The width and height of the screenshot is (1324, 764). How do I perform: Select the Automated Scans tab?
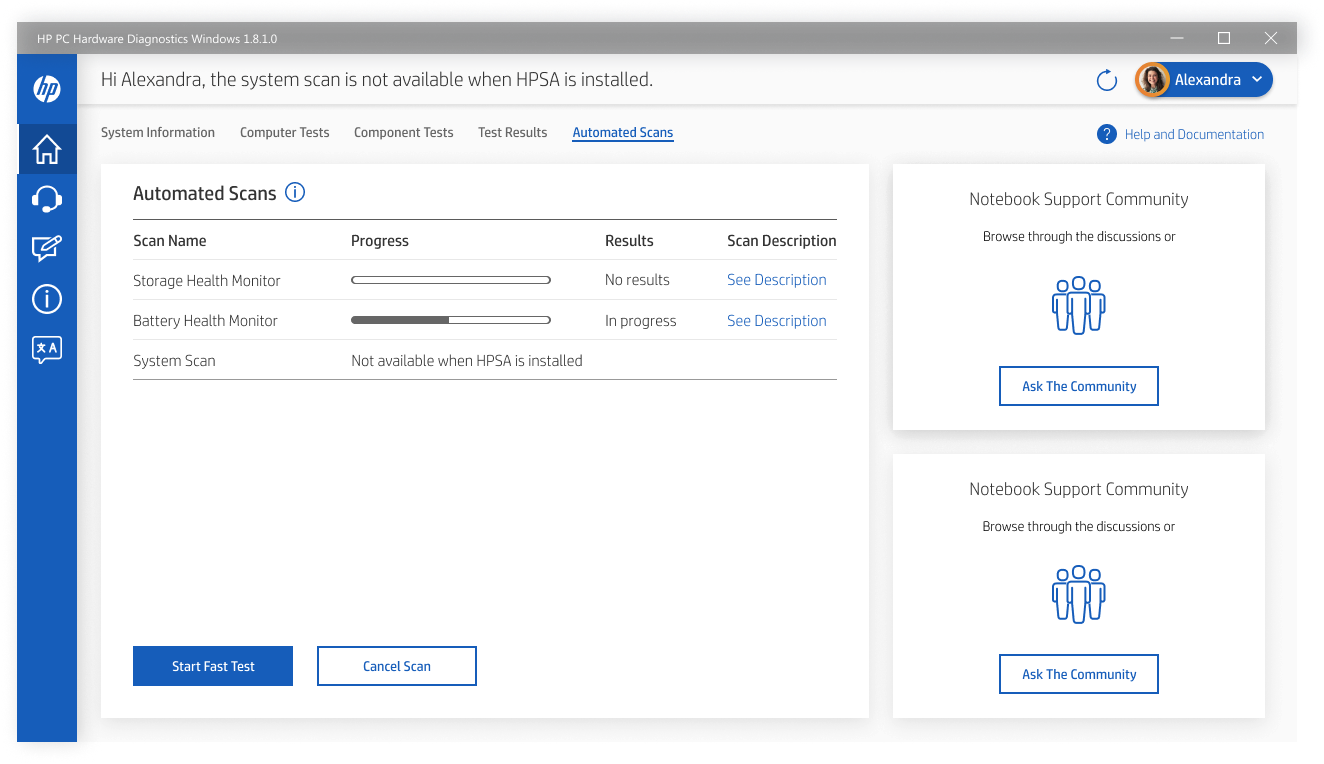(623, 132)
